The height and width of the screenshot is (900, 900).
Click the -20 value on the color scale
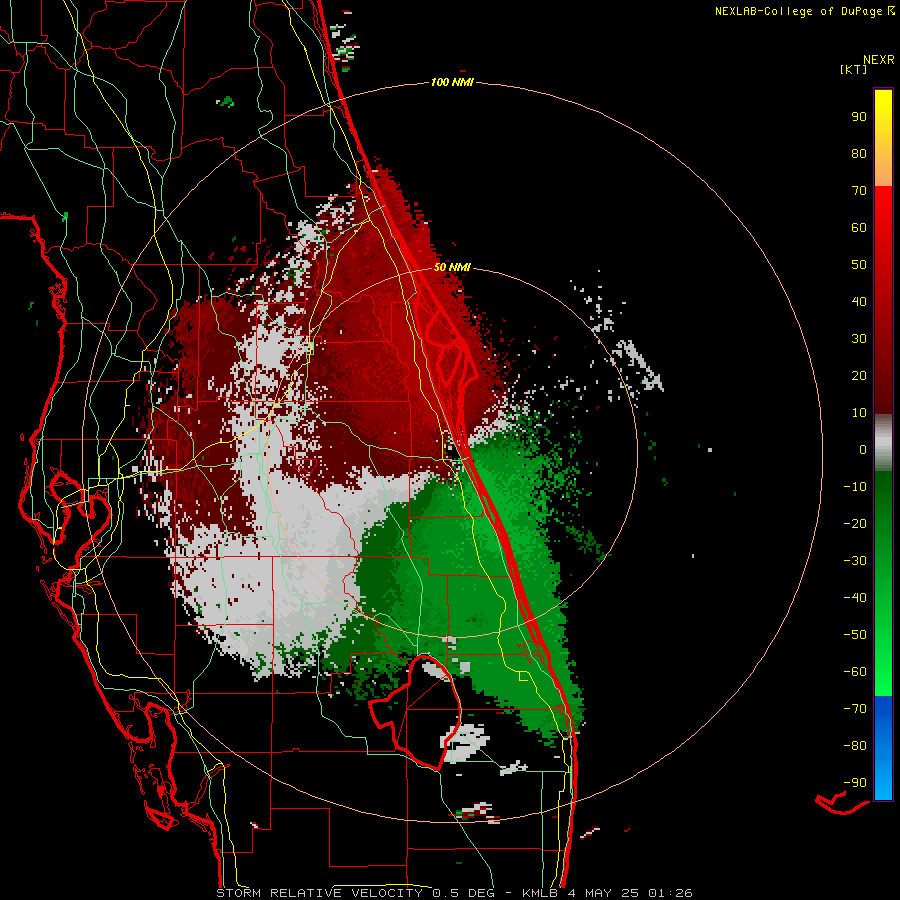[855, 523]
